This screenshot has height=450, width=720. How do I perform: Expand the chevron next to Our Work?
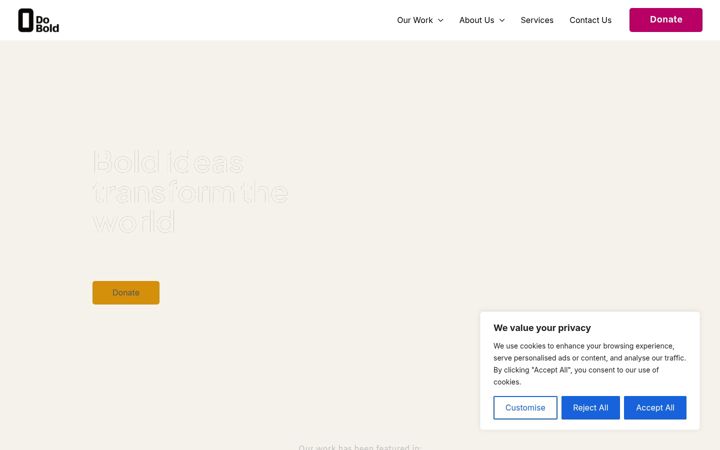tap(440, 20)
